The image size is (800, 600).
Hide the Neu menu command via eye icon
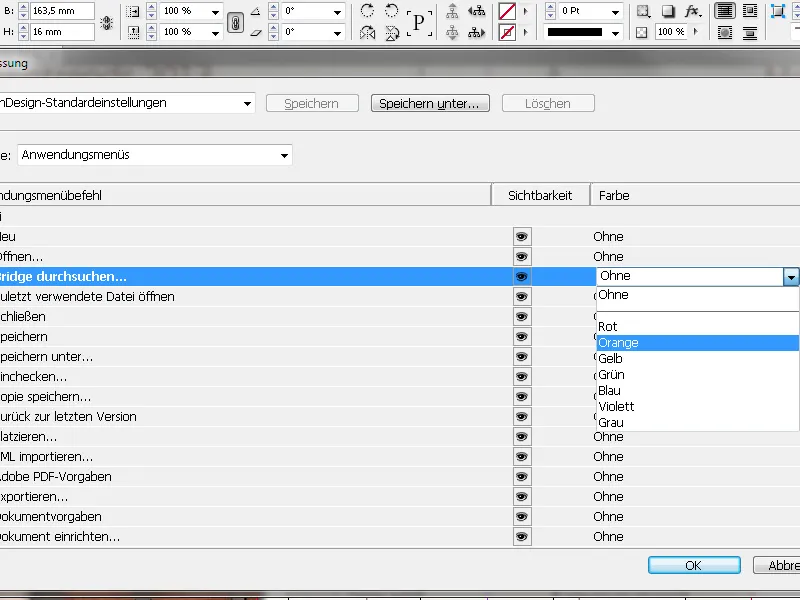(x=522, y=237)
